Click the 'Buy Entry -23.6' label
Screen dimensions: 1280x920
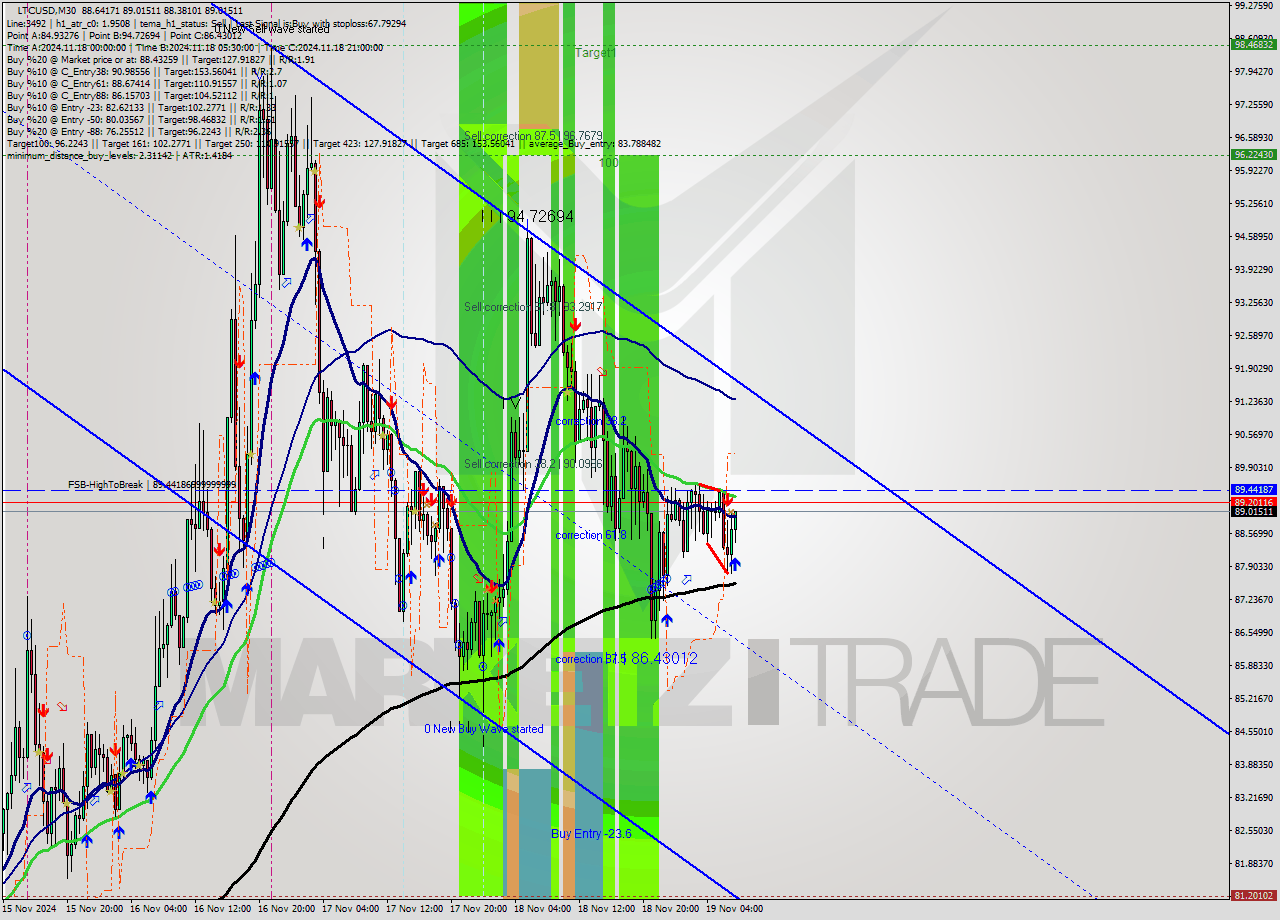point(591,833)
